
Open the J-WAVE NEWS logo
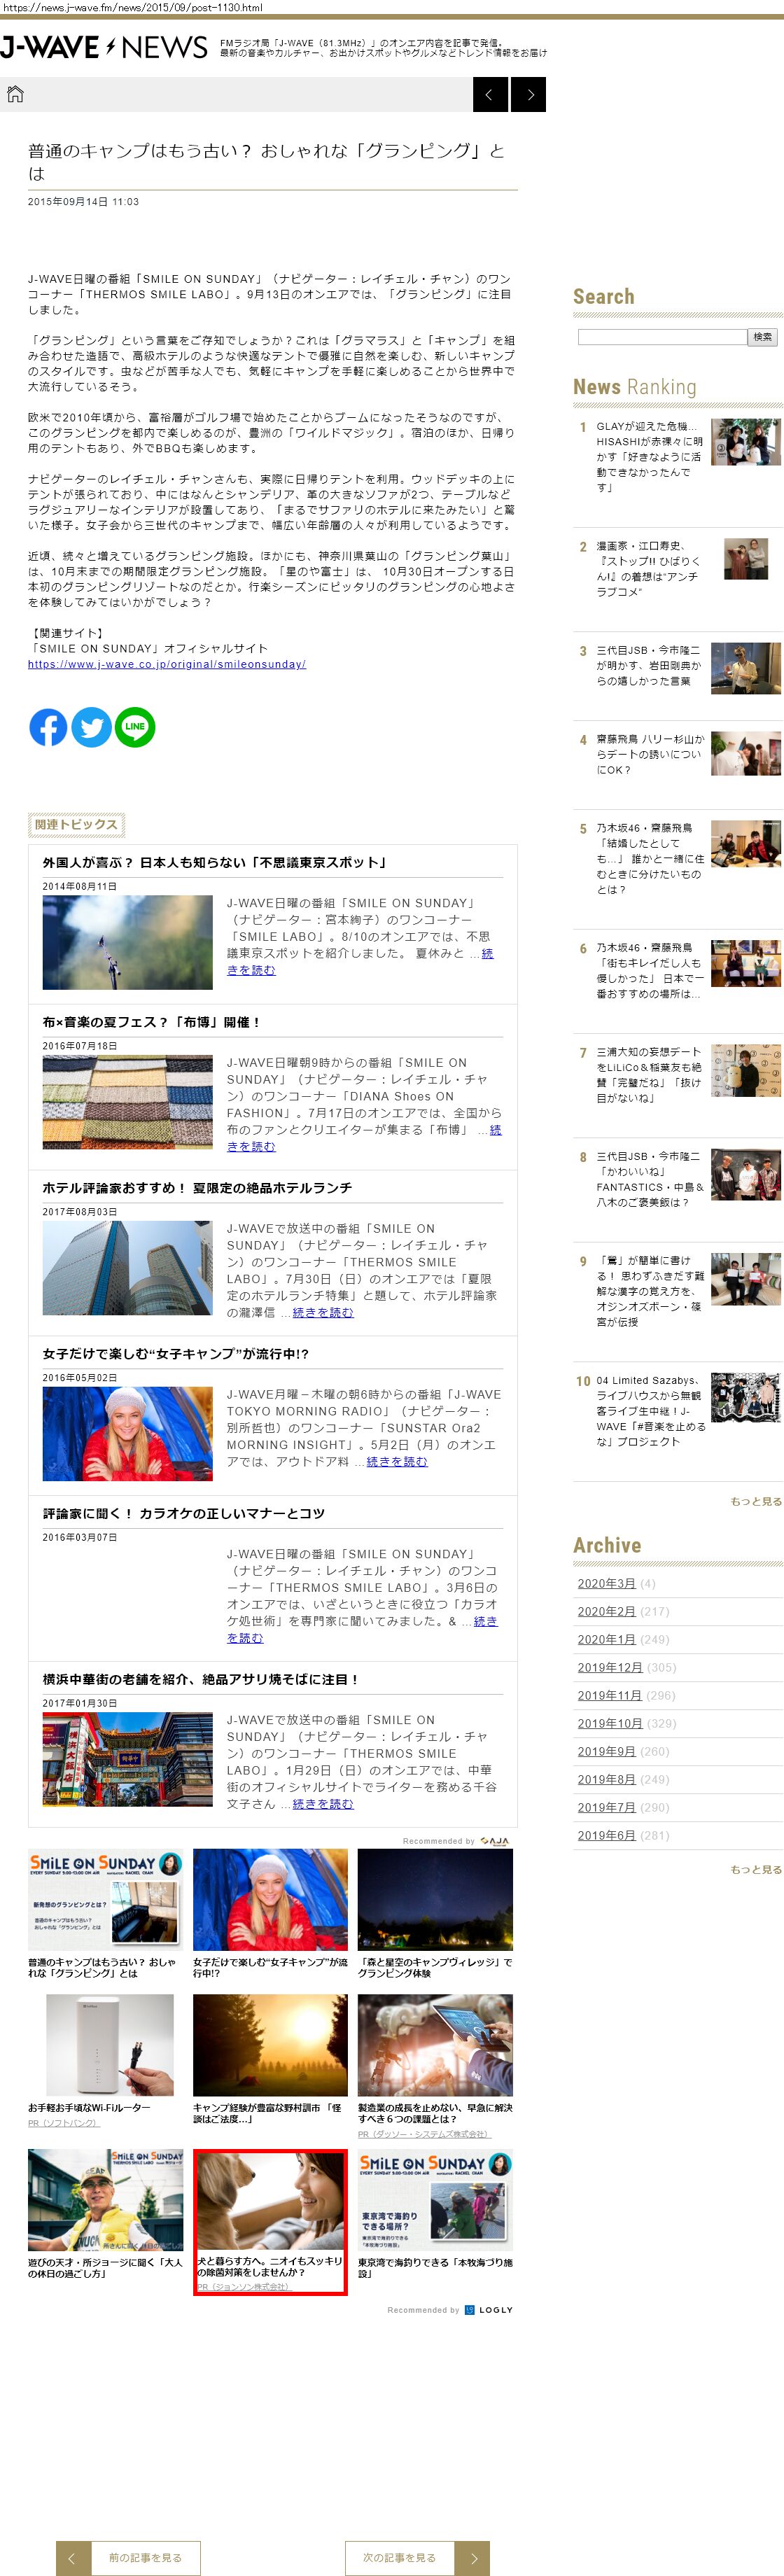click(x=104, y=47)
